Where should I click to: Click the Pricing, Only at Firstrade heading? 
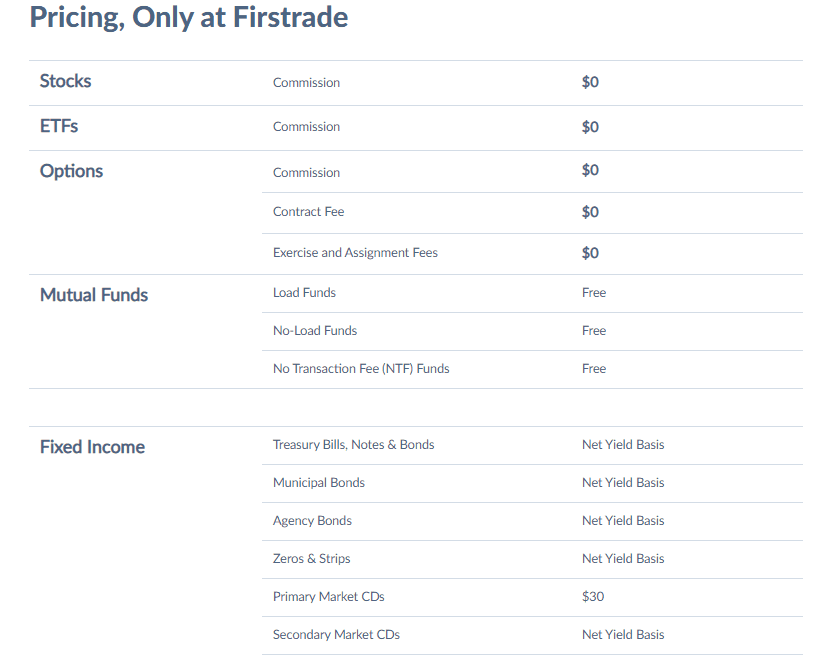click(x=189, y=17)
